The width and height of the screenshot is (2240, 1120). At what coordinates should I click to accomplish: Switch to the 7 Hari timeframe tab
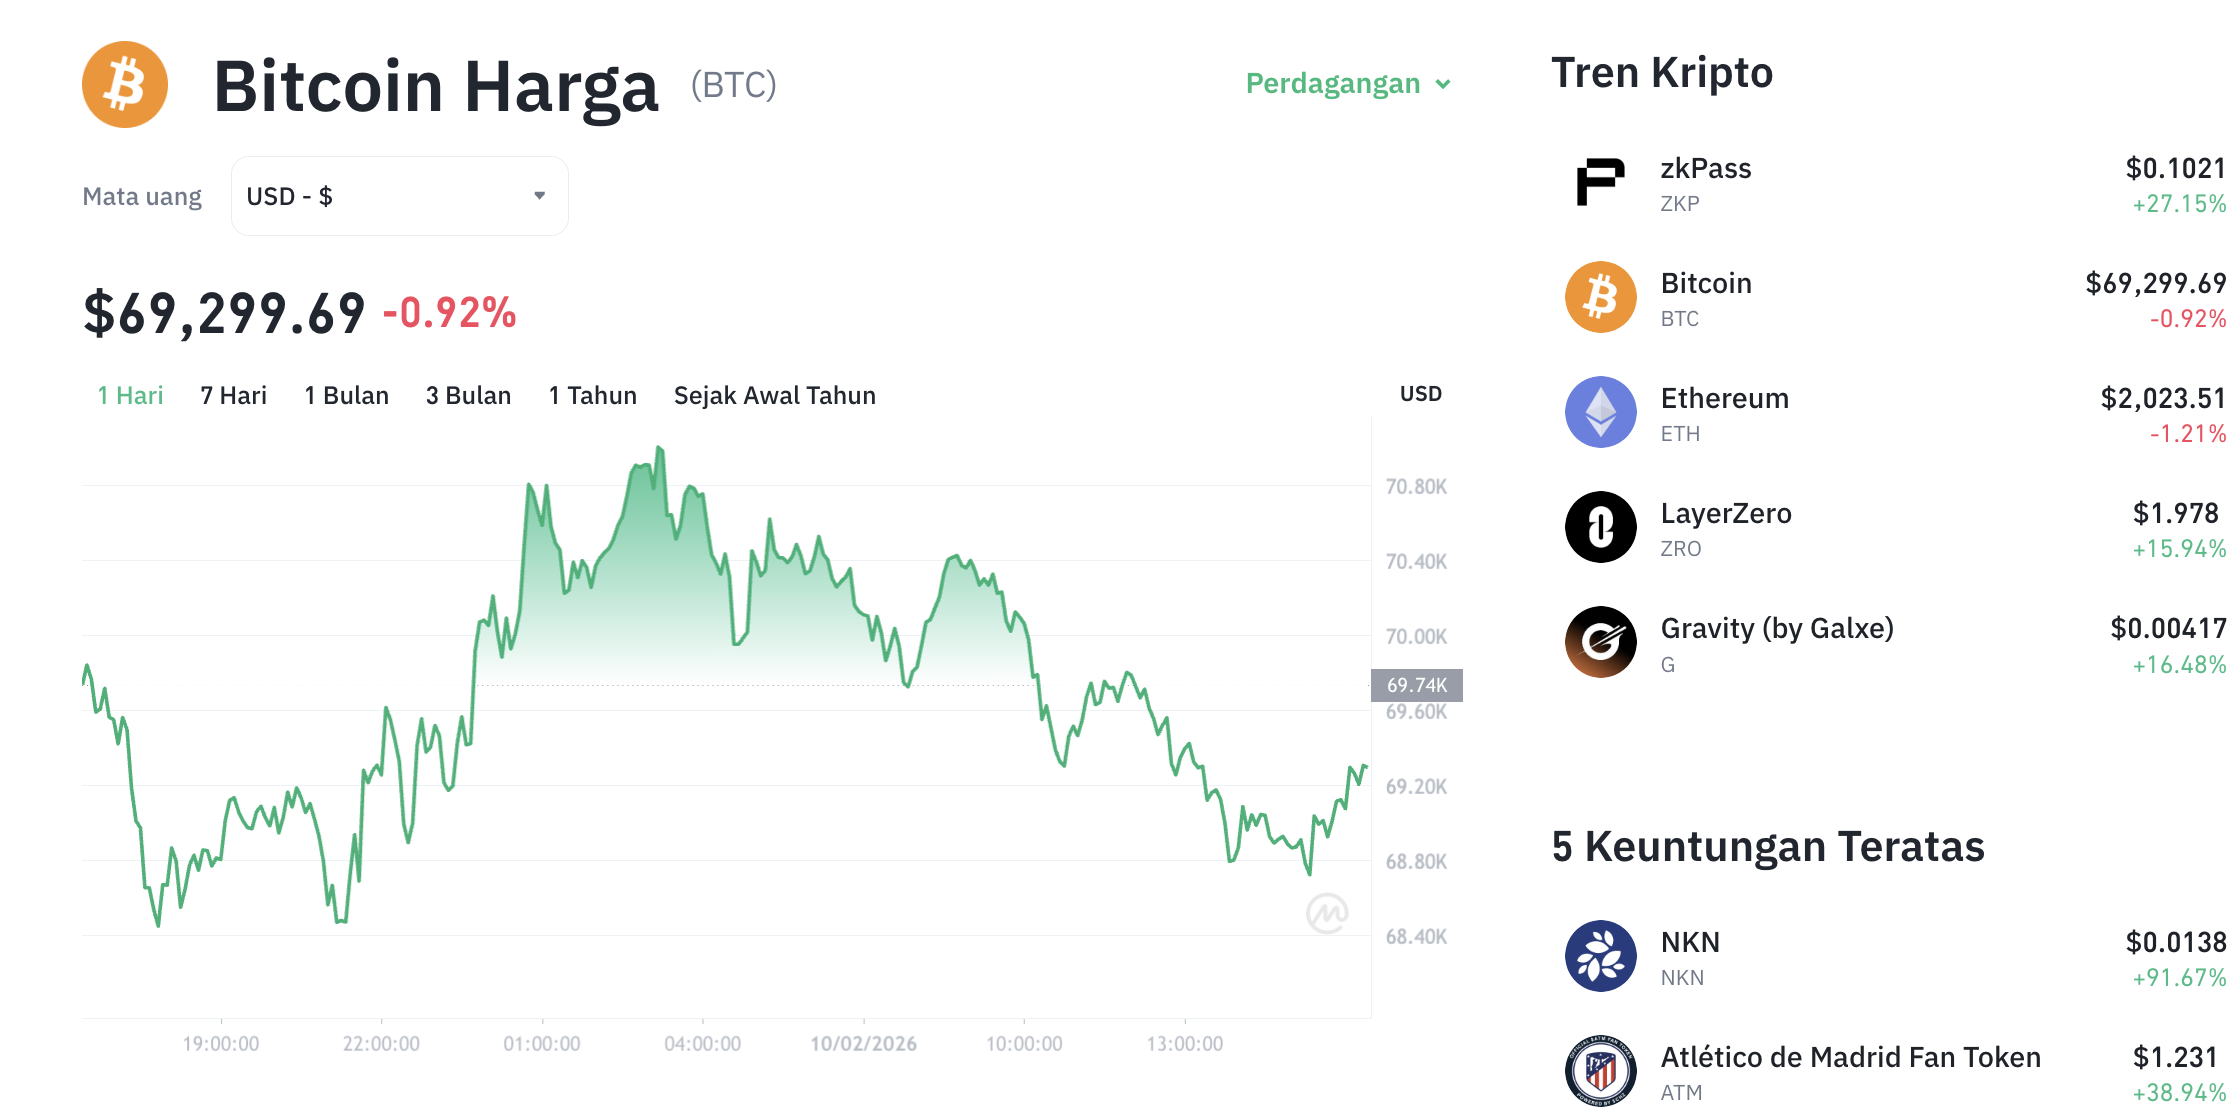[x=233, y=395]
